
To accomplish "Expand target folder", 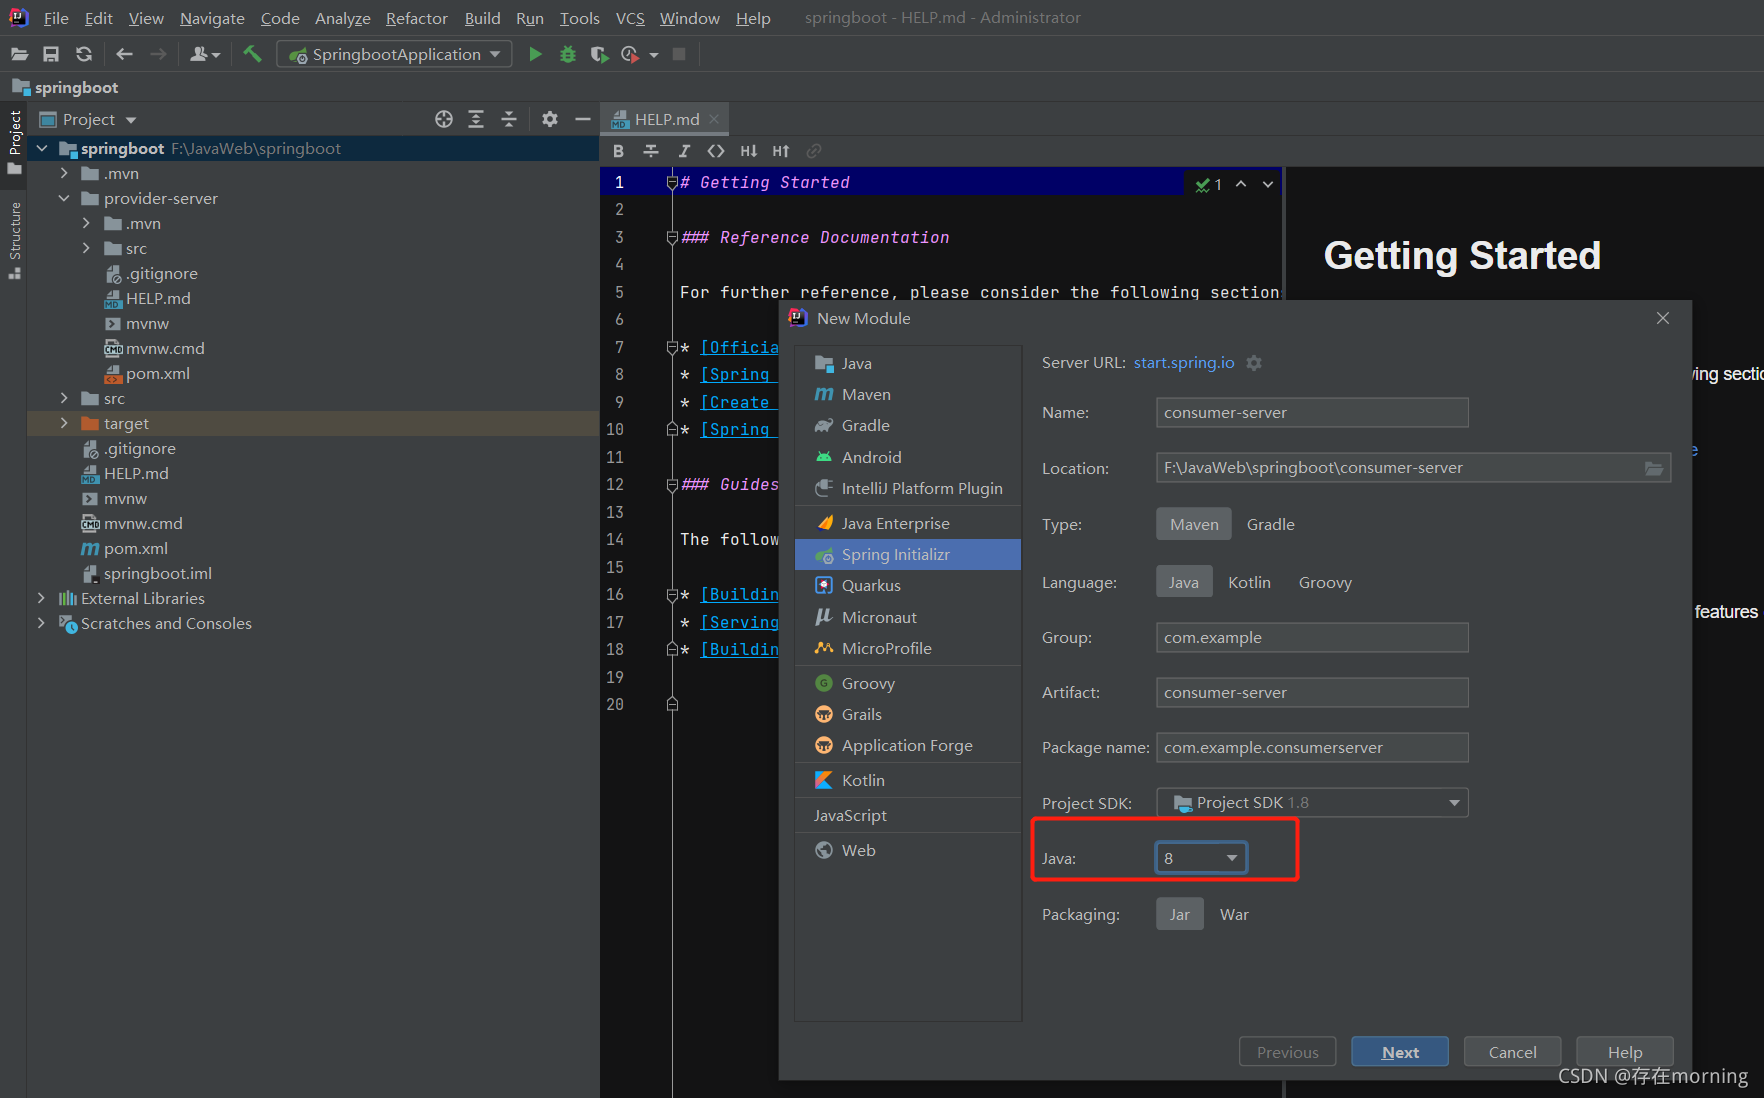I will (64, 423).
